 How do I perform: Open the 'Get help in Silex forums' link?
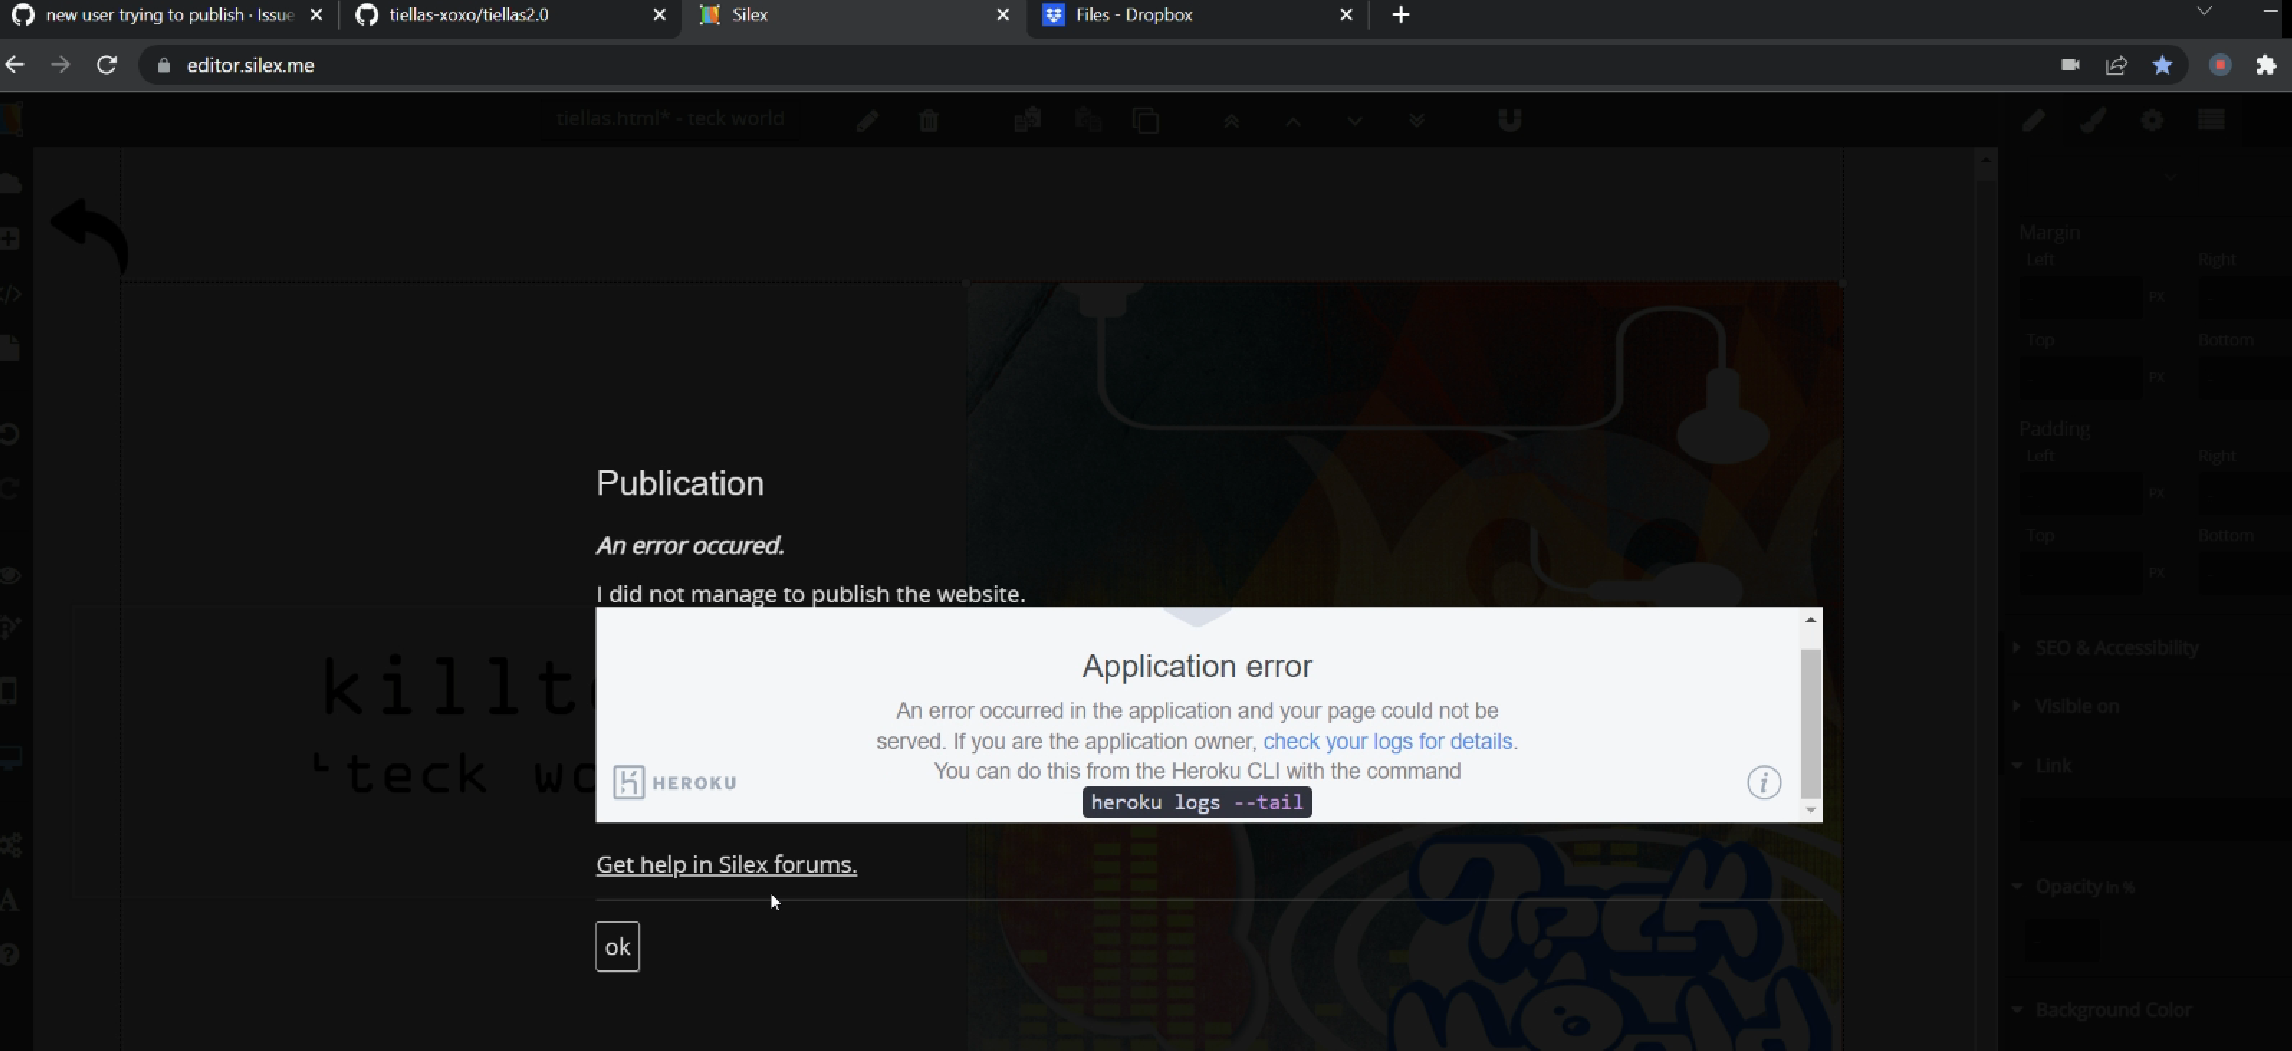coord(726,864)
